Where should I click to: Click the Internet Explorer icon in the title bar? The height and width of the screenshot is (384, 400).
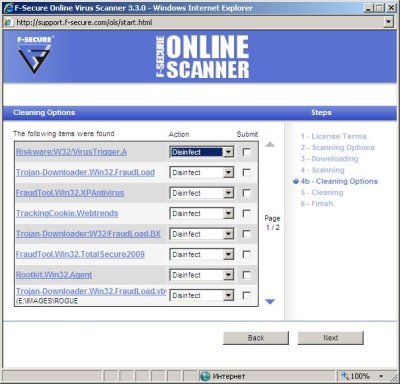coord(8,8)
